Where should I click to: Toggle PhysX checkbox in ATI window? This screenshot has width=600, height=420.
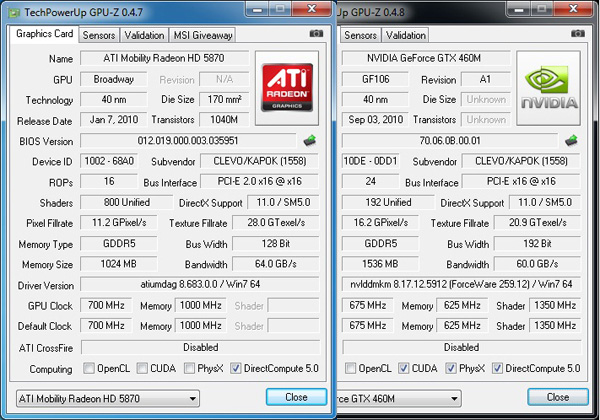[x=189, y=368]
